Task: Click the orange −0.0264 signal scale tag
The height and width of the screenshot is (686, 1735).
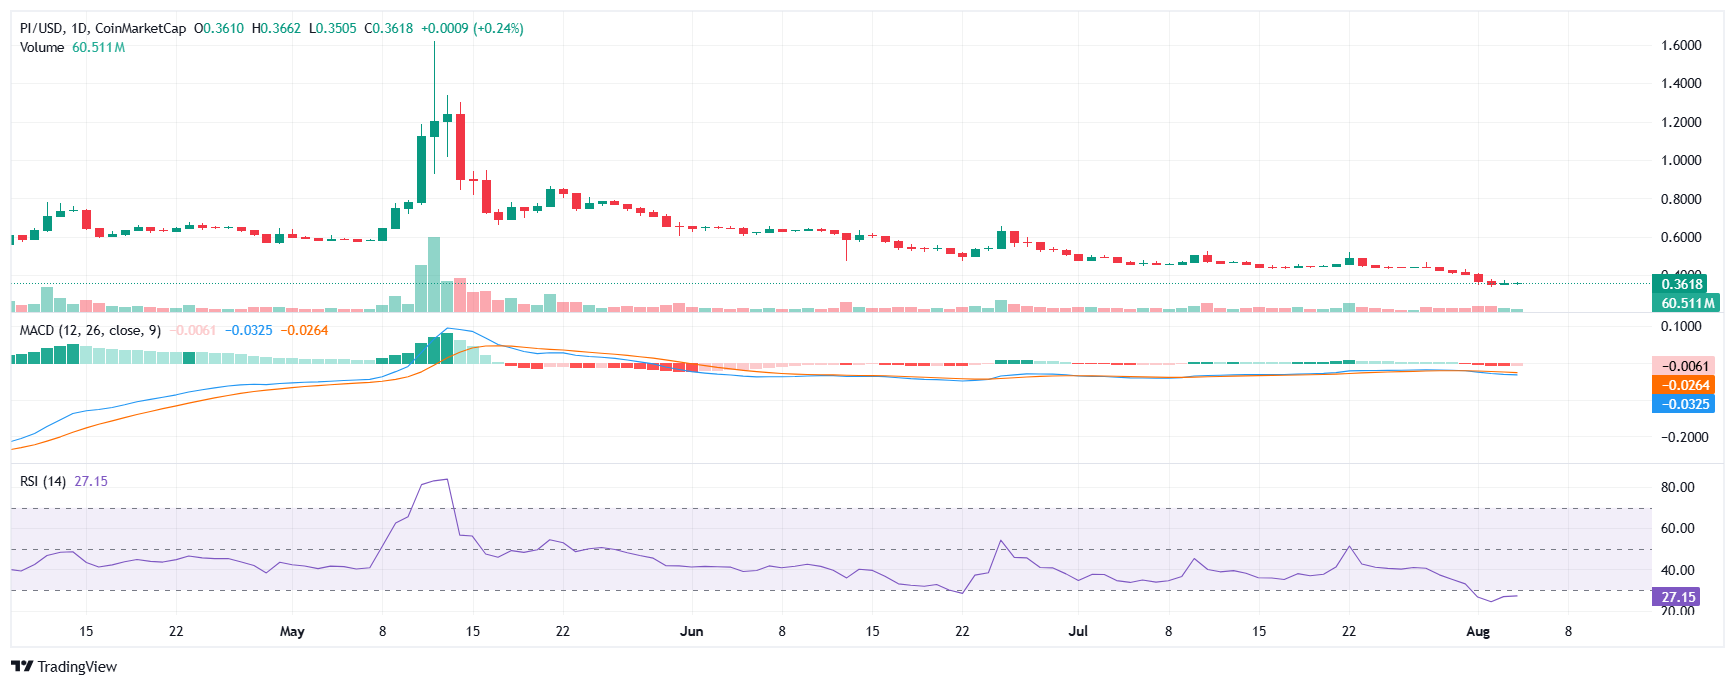Action: click(1684, 385)
